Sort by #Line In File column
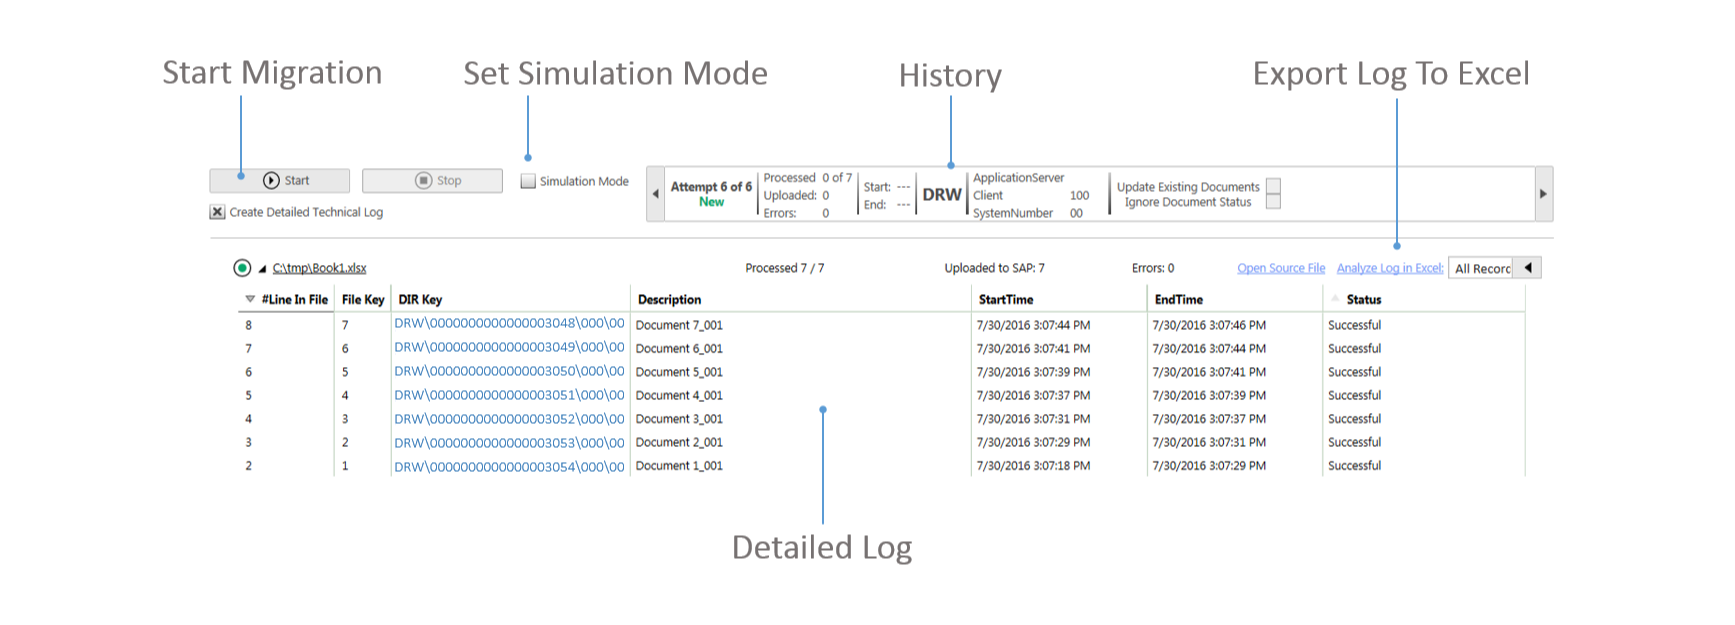1735x625 pixels. [x=294, y=299]
